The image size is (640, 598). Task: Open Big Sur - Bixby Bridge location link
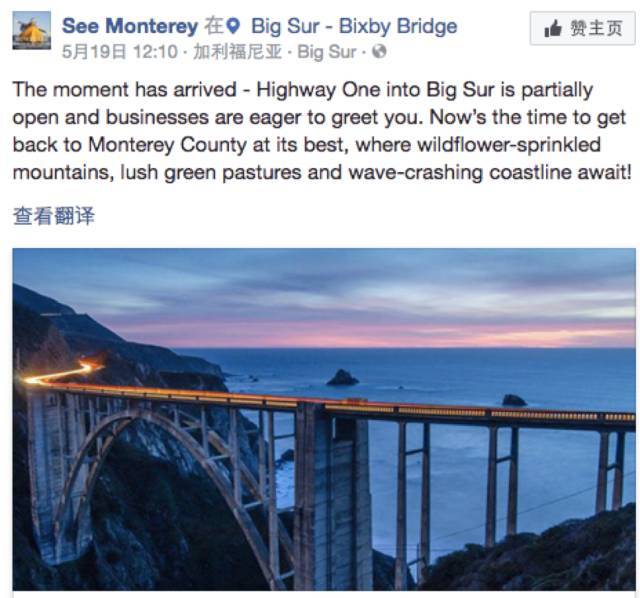coord(354,27)
